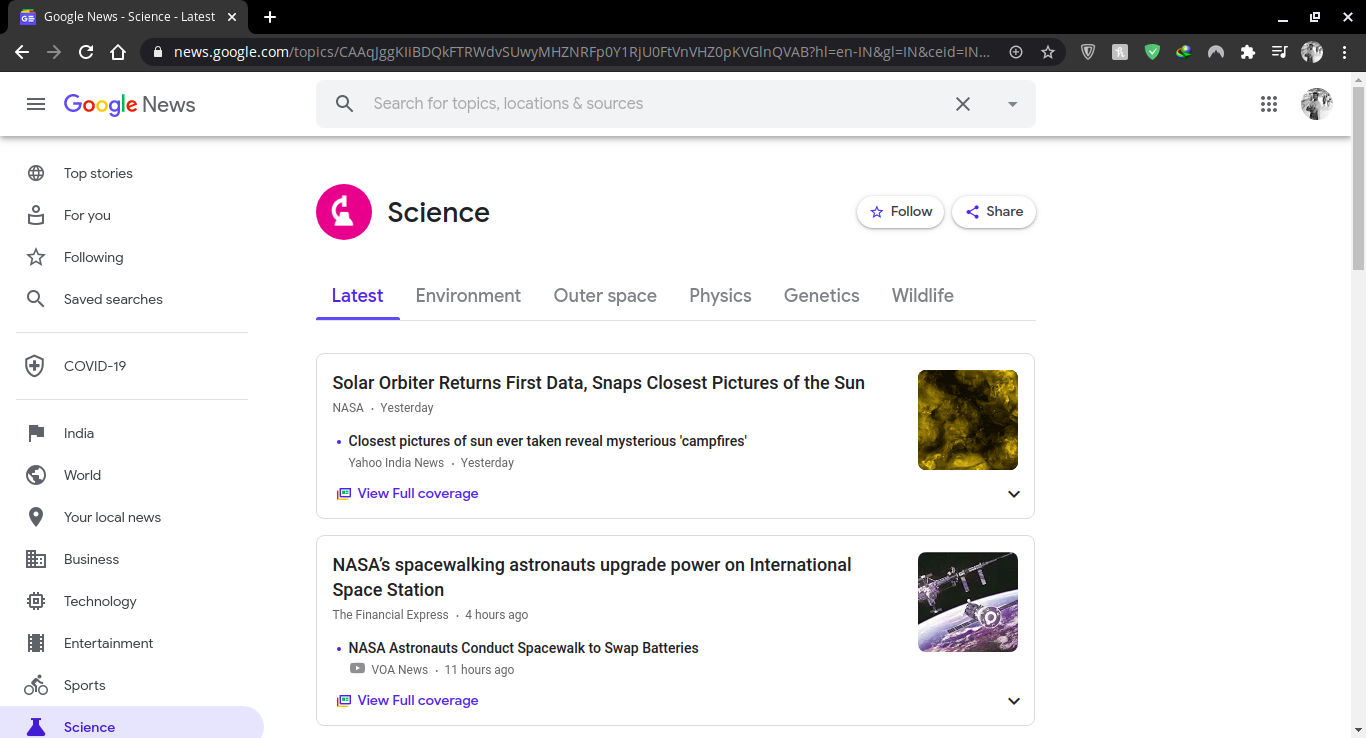Select Top stories in sidebar
The width and height of the screenshot is (1366, 738).
click(98, 173)
